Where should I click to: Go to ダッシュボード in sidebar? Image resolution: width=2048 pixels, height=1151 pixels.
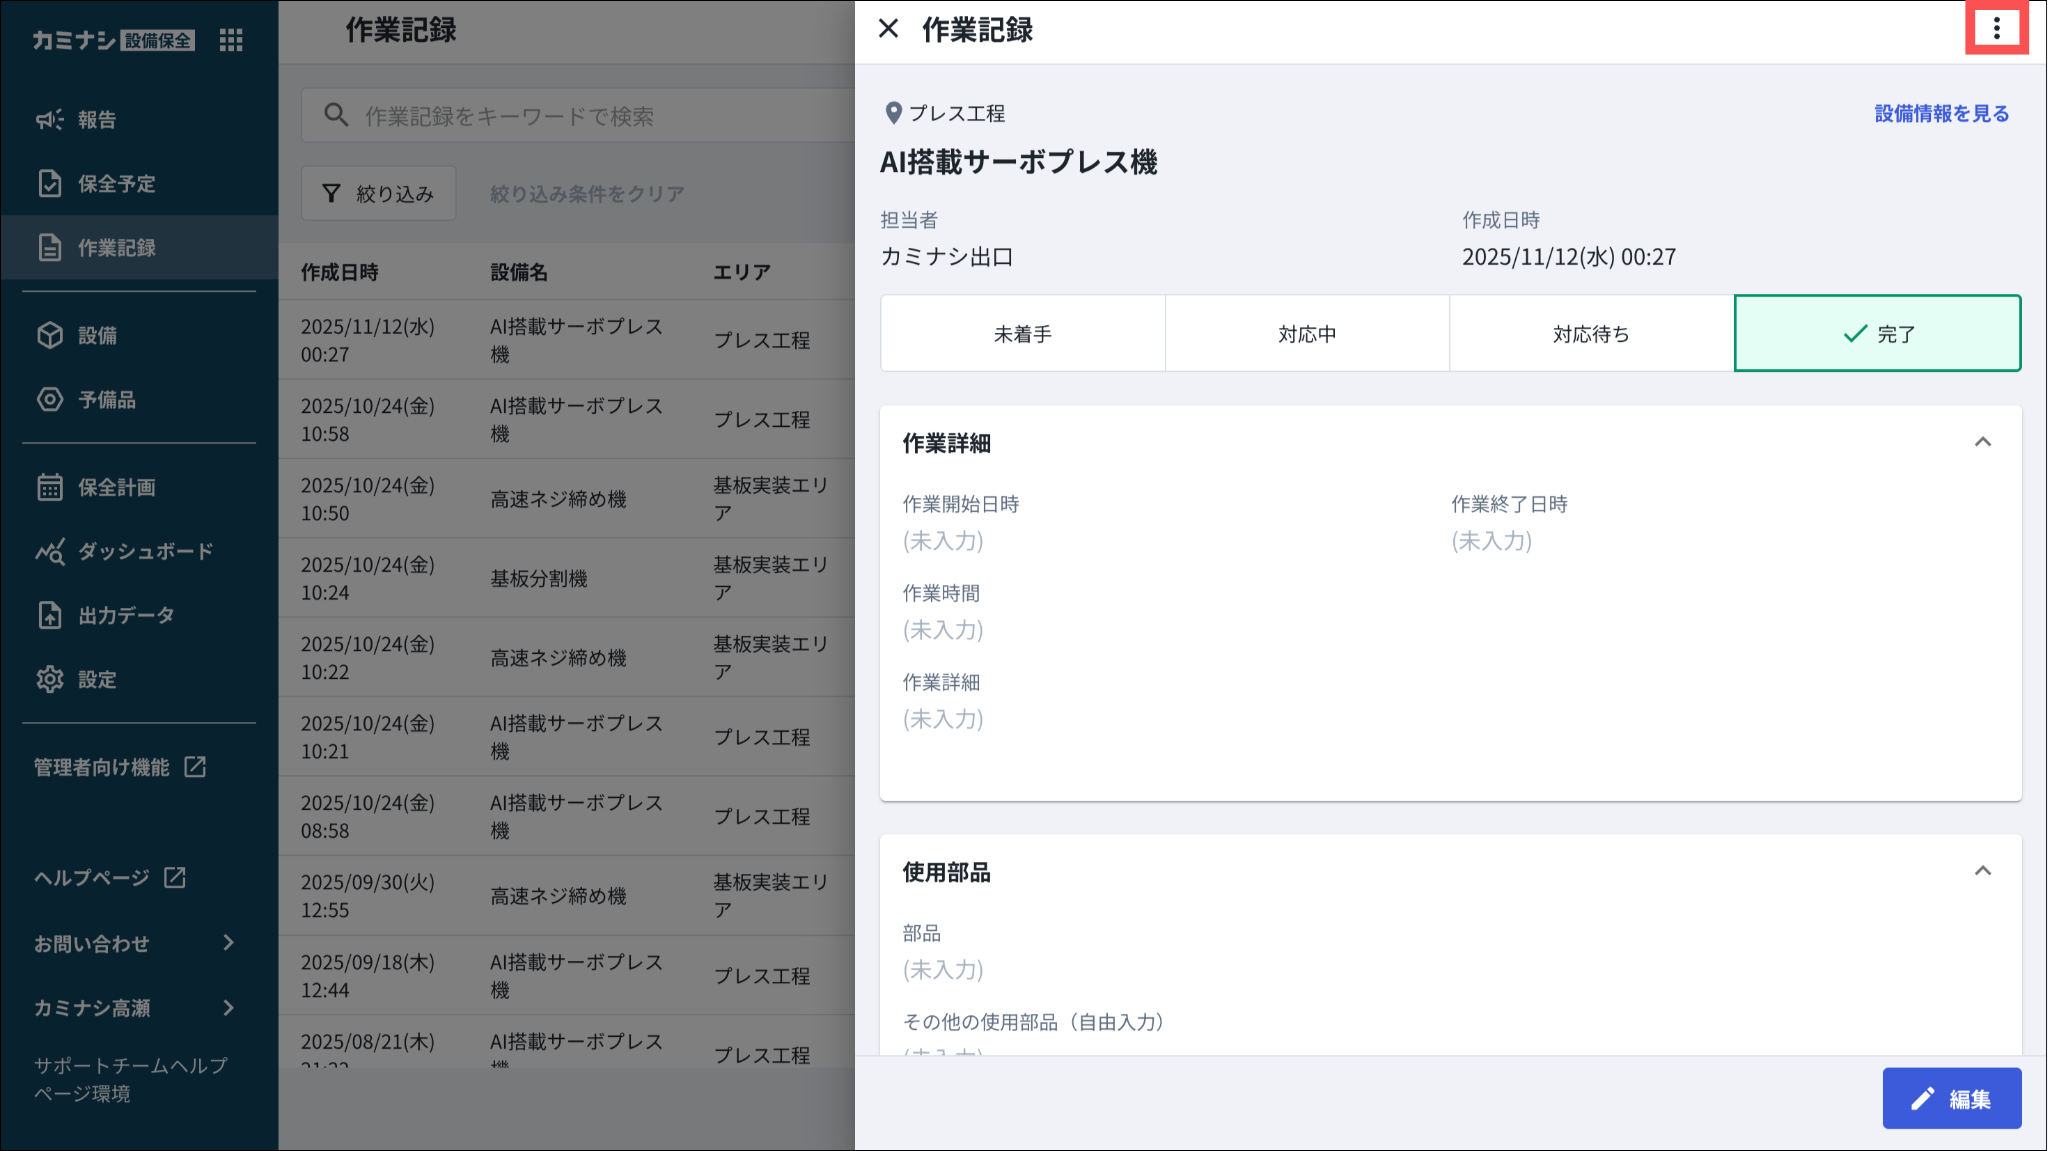pos(145,552)
